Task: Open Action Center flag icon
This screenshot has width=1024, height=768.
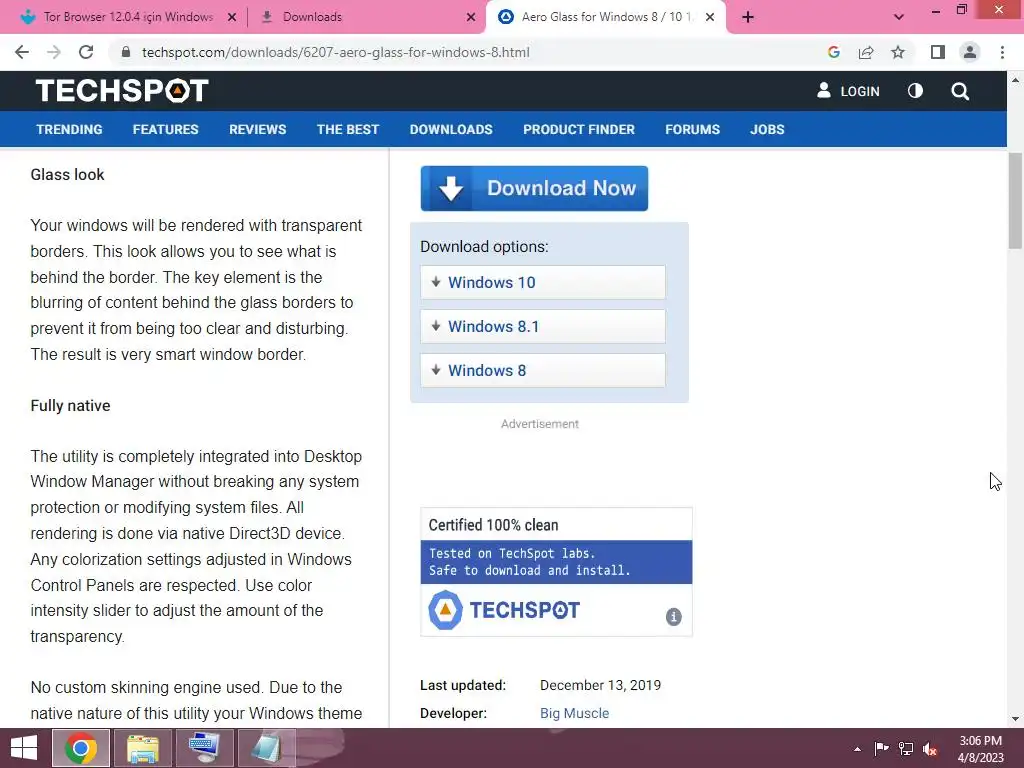Action: (x=882, y=748)
